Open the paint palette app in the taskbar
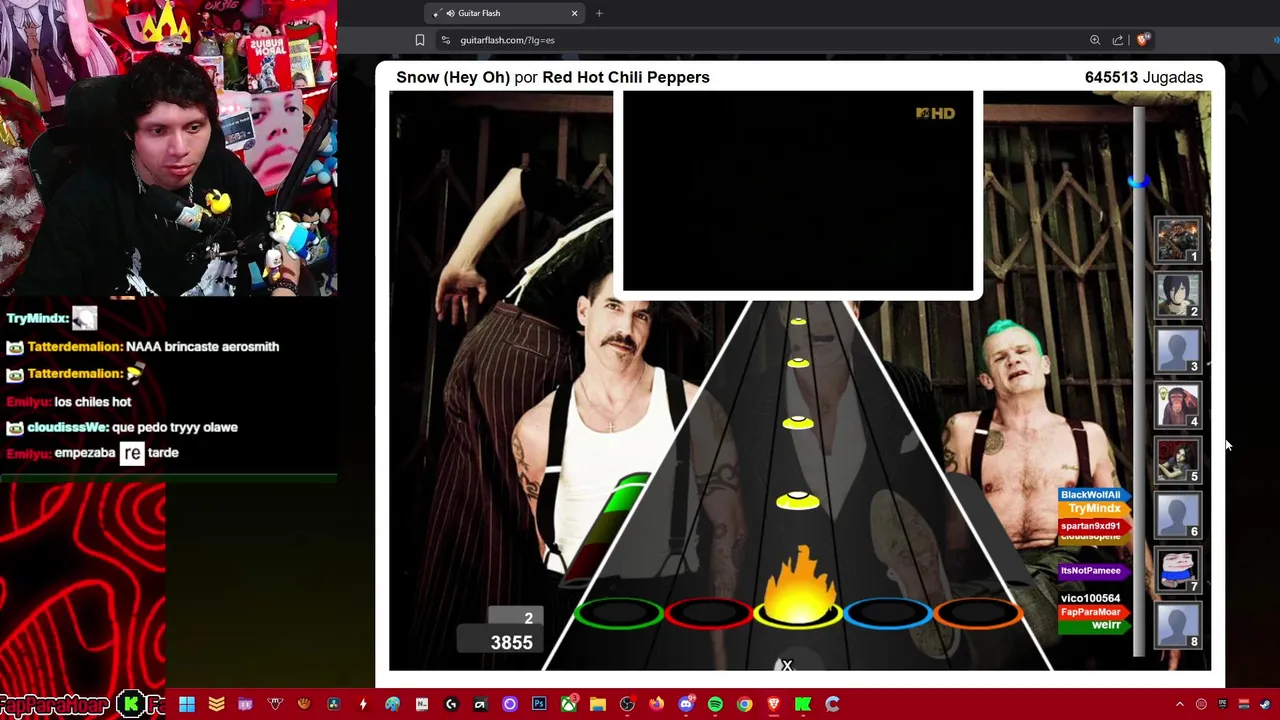 point(392,704)
